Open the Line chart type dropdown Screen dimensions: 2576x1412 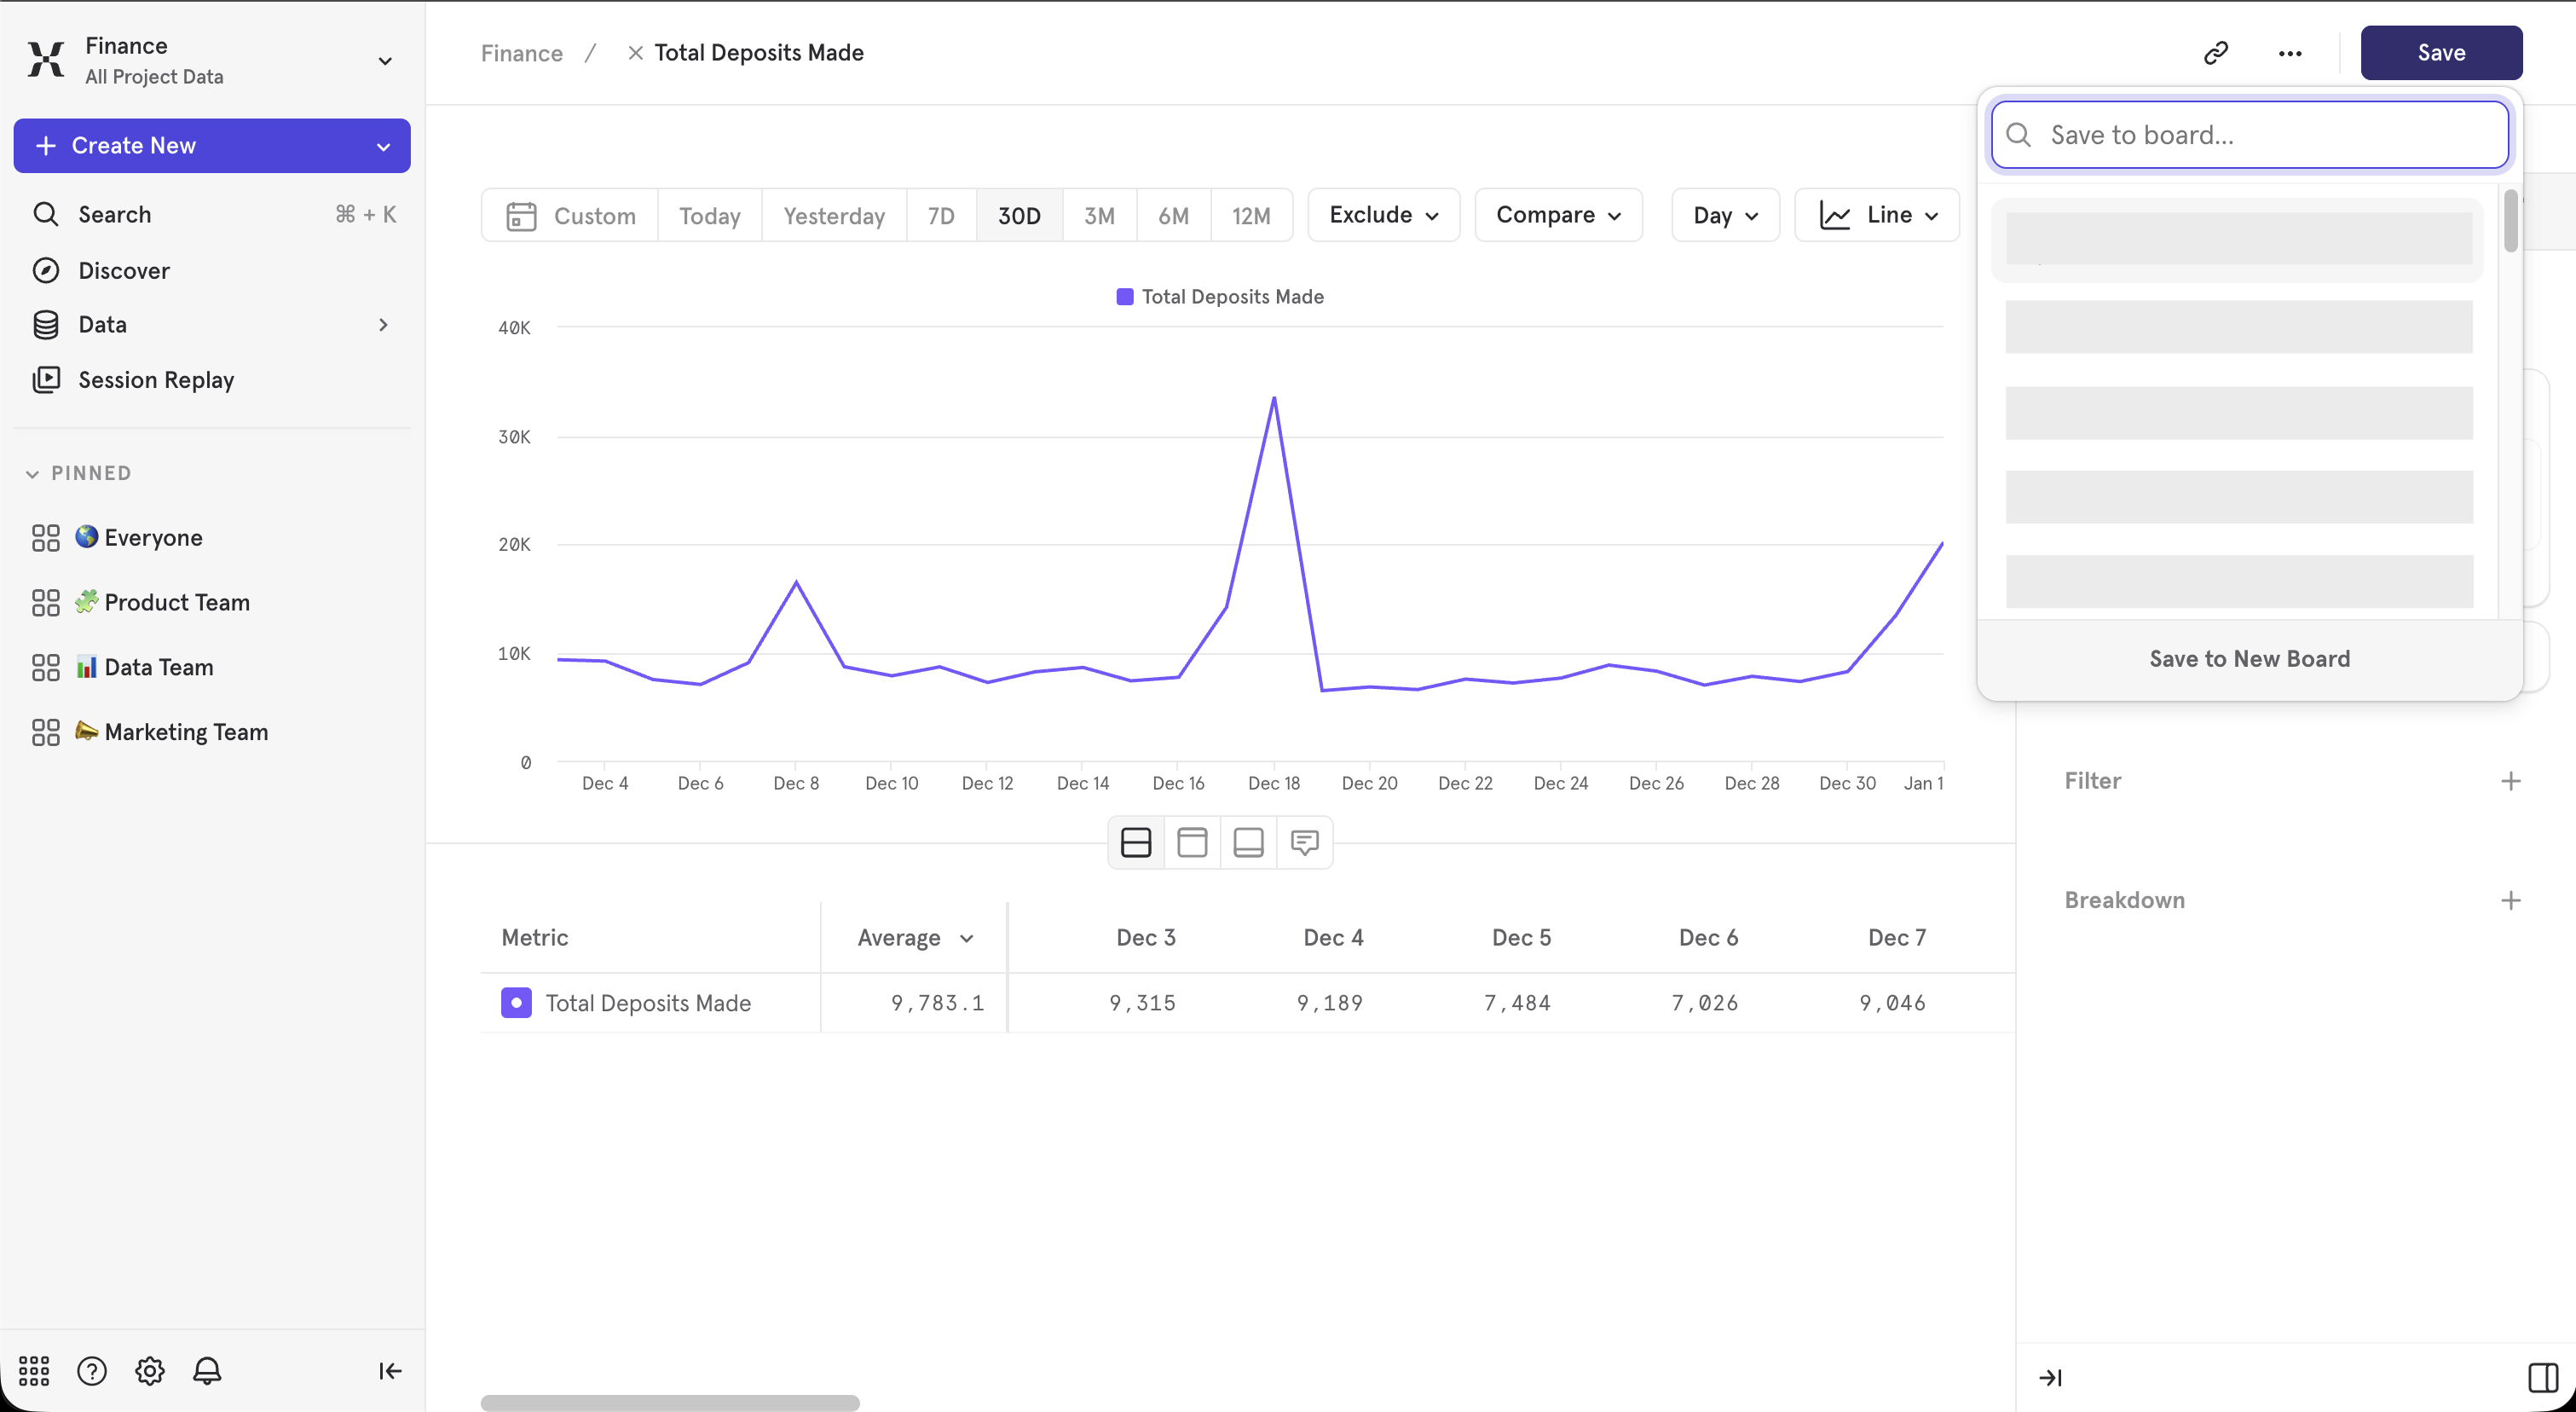click(x=1877, y=215)
